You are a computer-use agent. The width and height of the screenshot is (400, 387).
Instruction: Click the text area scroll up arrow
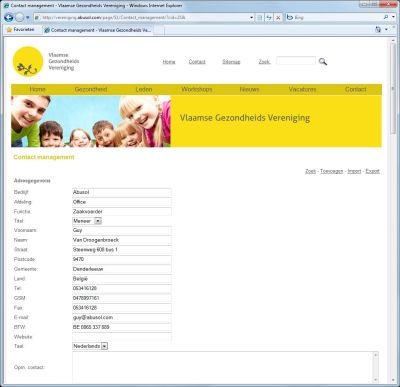point(376,355)
